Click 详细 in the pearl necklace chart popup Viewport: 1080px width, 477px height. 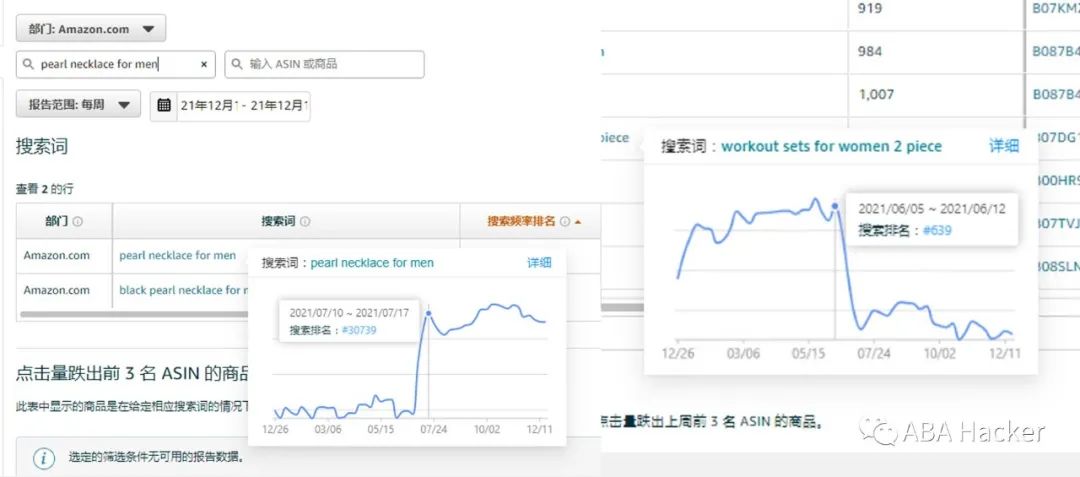point(539,262)
